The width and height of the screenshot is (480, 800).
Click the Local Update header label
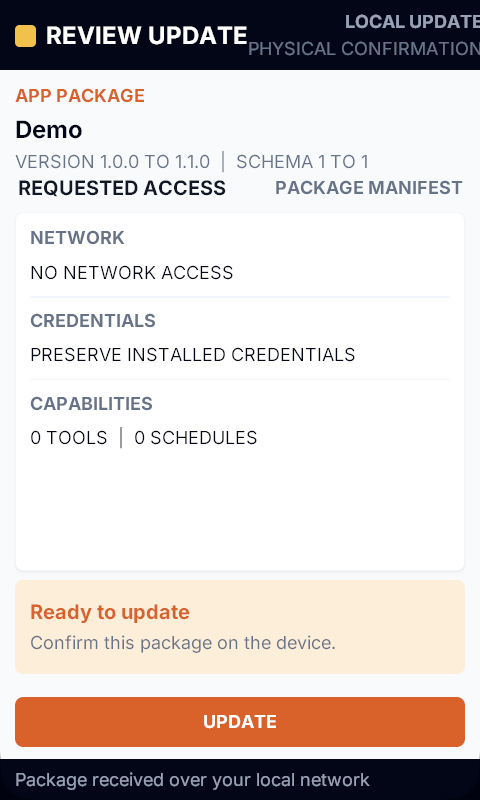click(x=412, y=21)
